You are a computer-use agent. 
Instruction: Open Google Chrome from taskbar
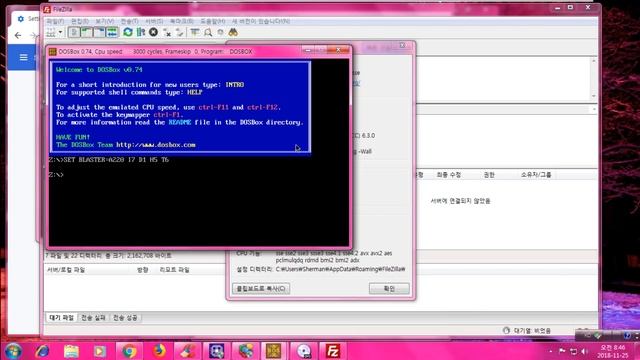click(x=129, y=351)
